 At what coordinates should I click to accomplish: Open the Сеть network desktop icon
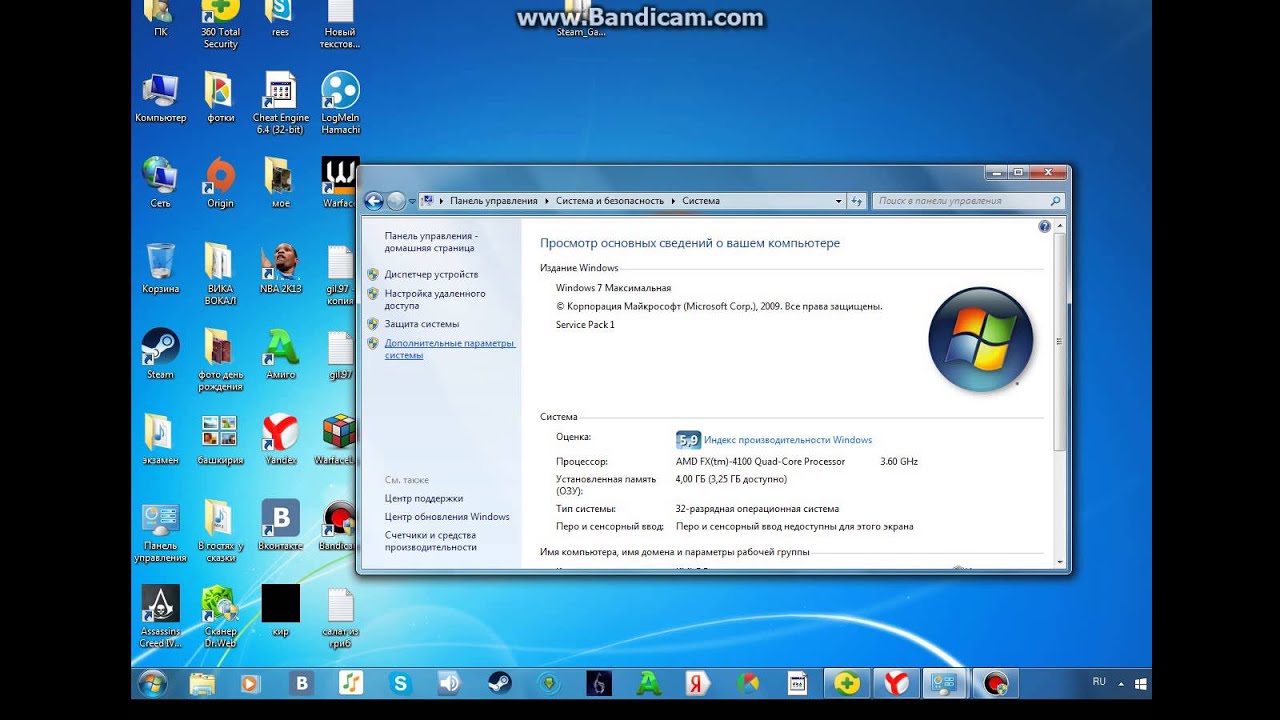click(x=160, y=183)
